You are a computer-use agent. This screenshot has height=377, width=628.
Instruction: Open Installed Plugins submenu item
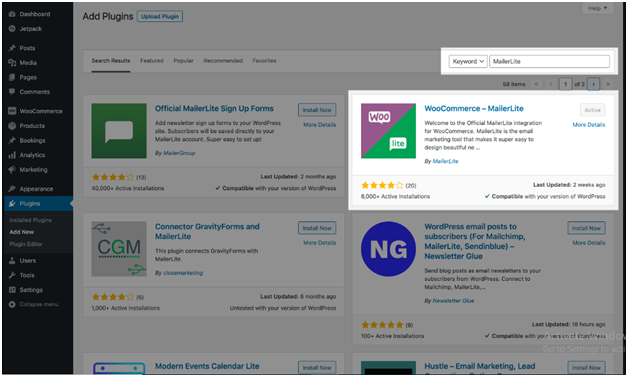[x=30, y=220]
